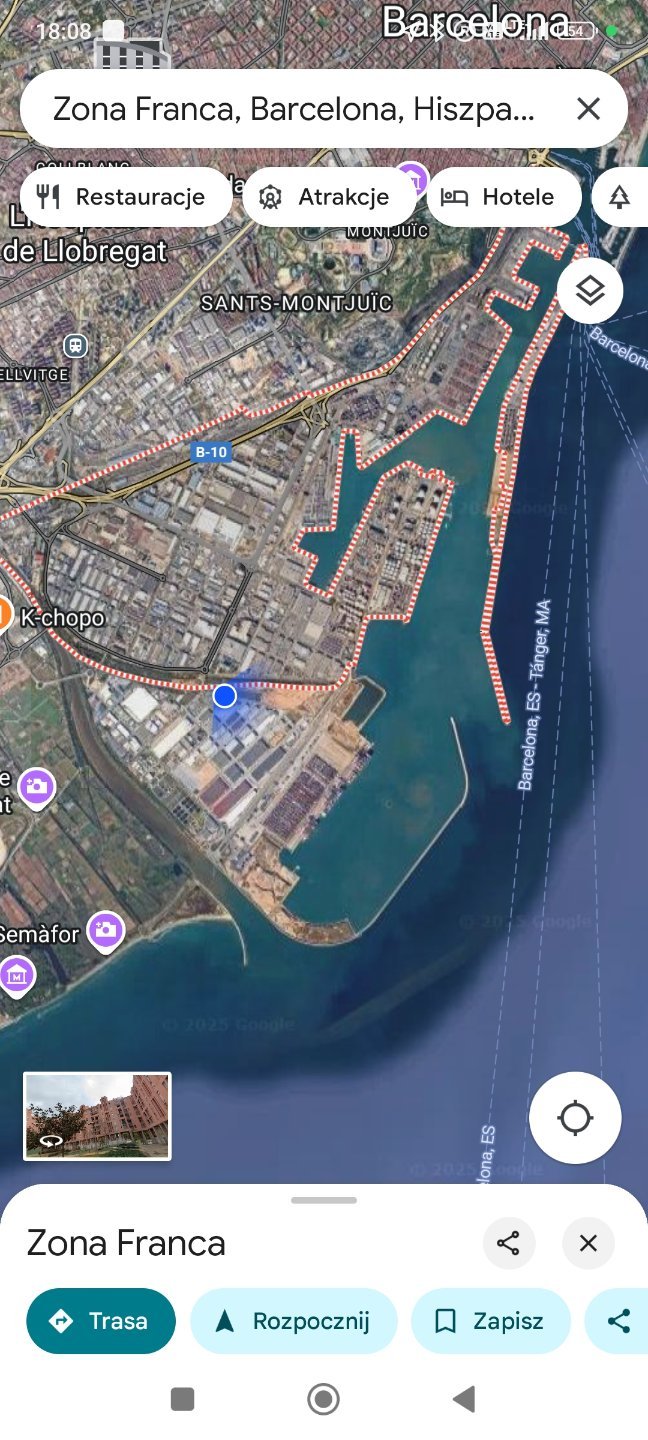The height and width of the screenshot is (1440, 648).
Task: Tap the search field showing Zona Franca
Action: pos(294,109)
